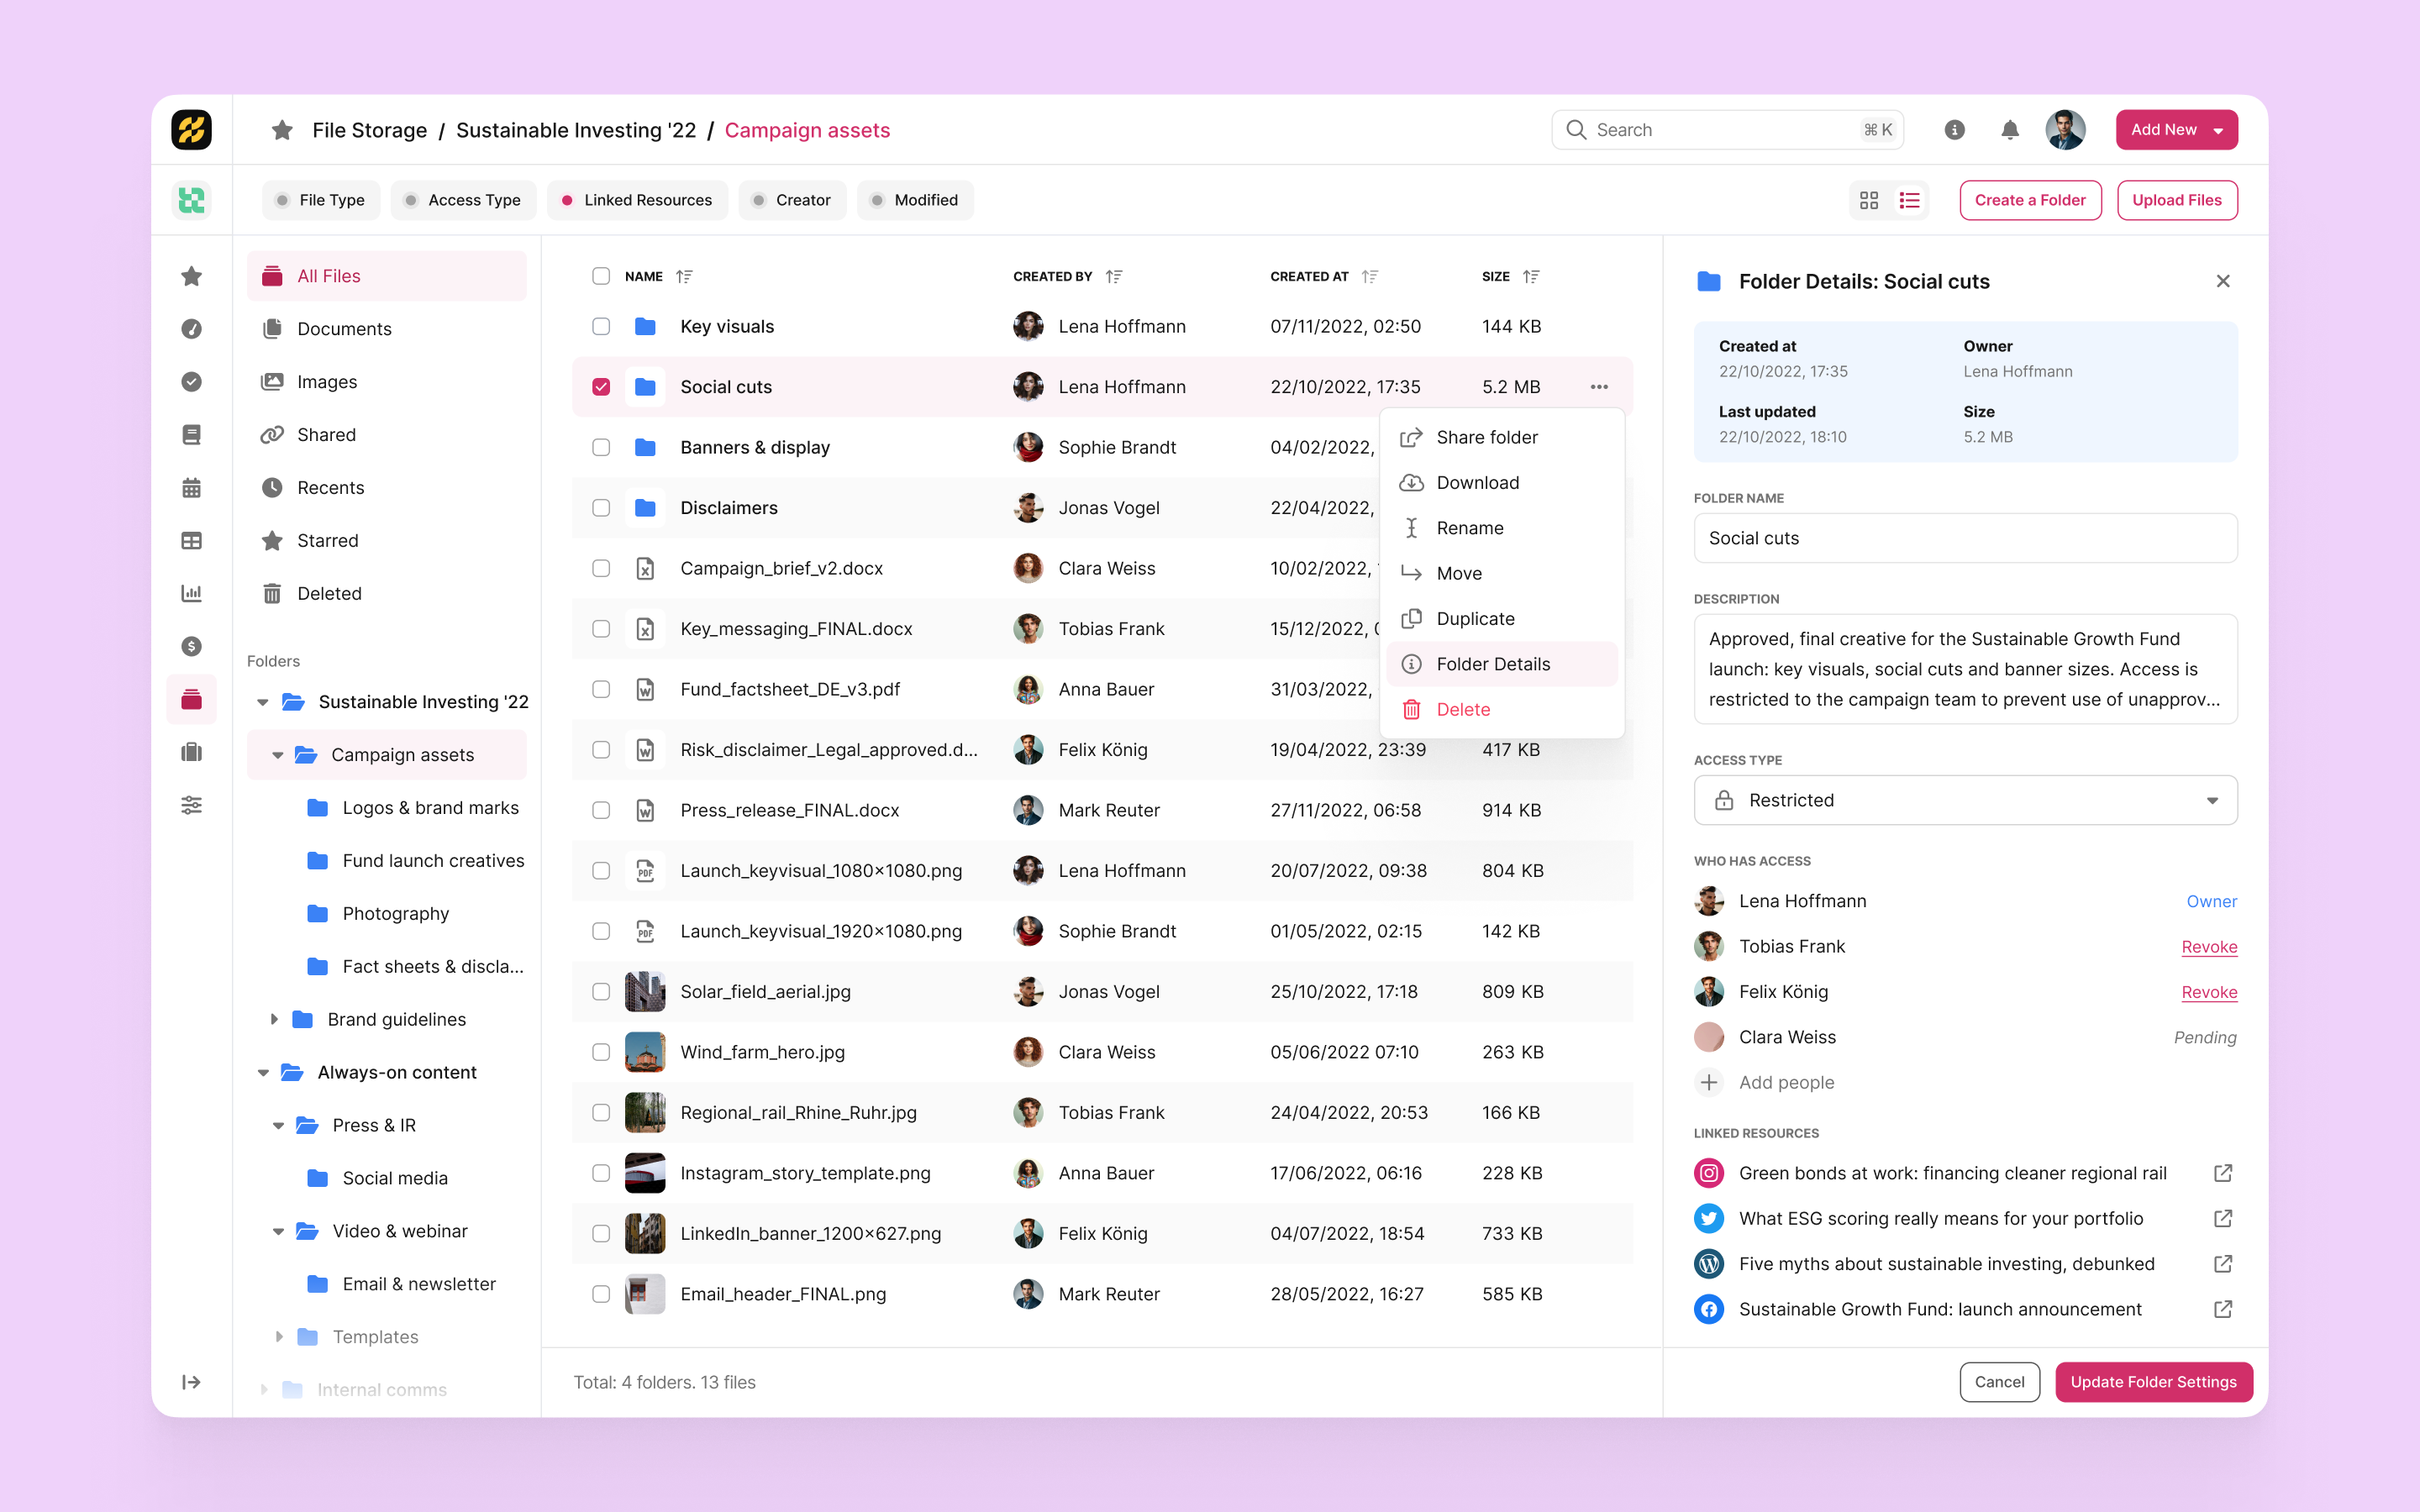Open the Add New dropdown

[2176, 130]
